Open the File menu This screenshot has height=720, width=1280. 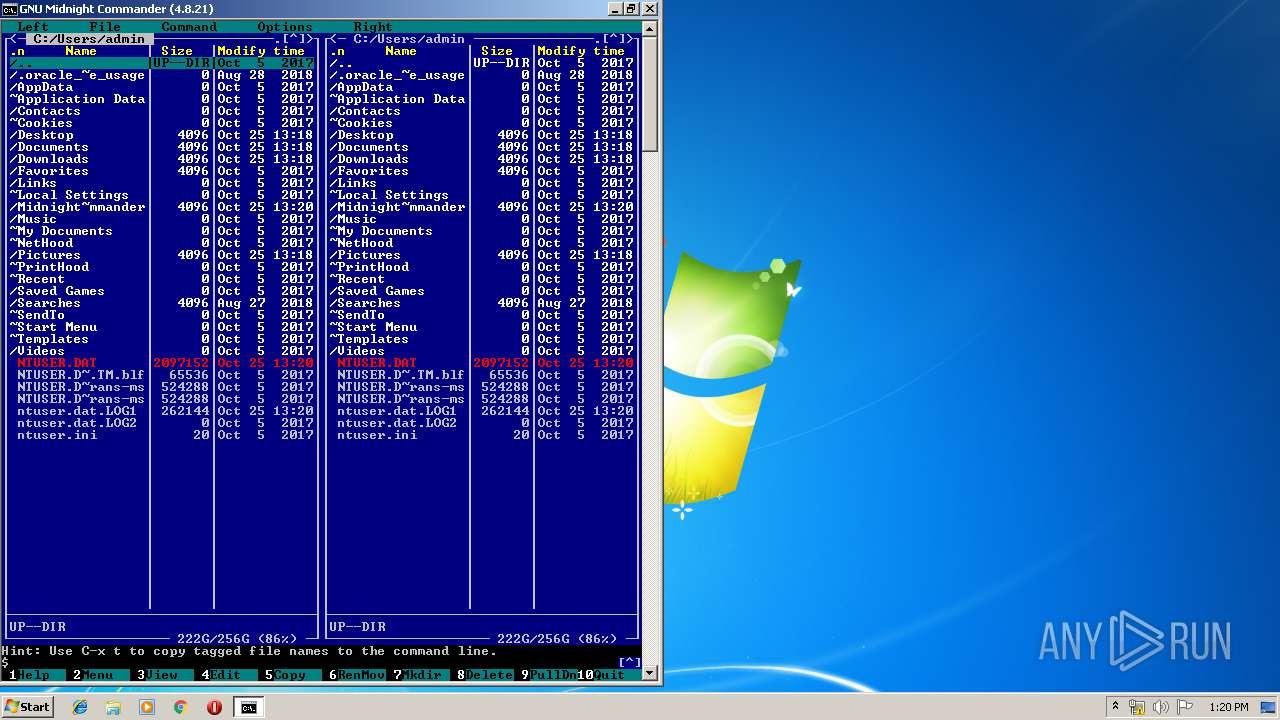tap(105, 27)
